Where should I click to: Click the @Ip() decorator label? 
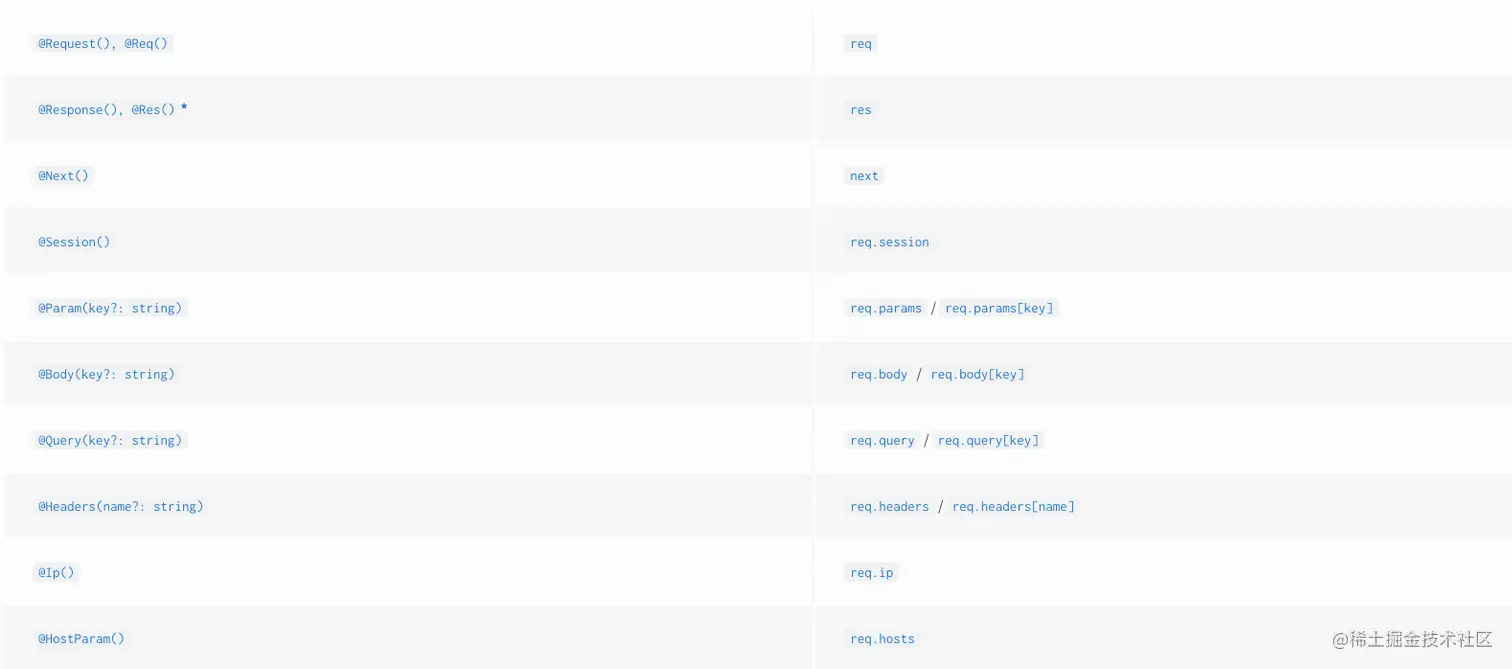coord(56,572)
